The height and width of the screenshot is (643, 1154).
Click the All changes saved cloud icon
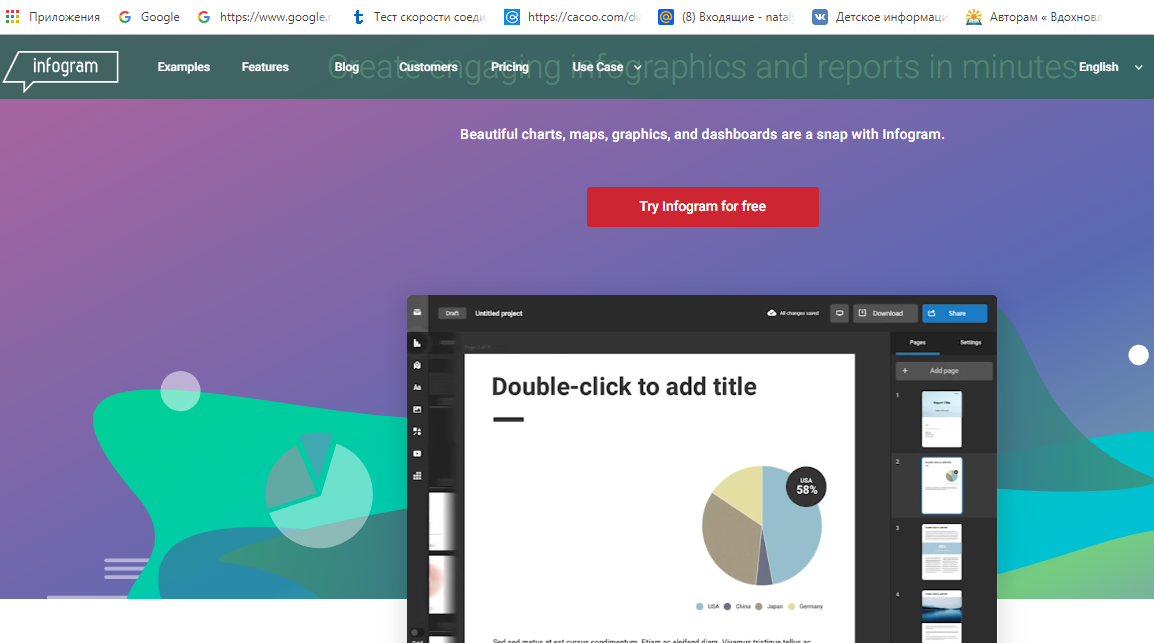tap(772, 313)
